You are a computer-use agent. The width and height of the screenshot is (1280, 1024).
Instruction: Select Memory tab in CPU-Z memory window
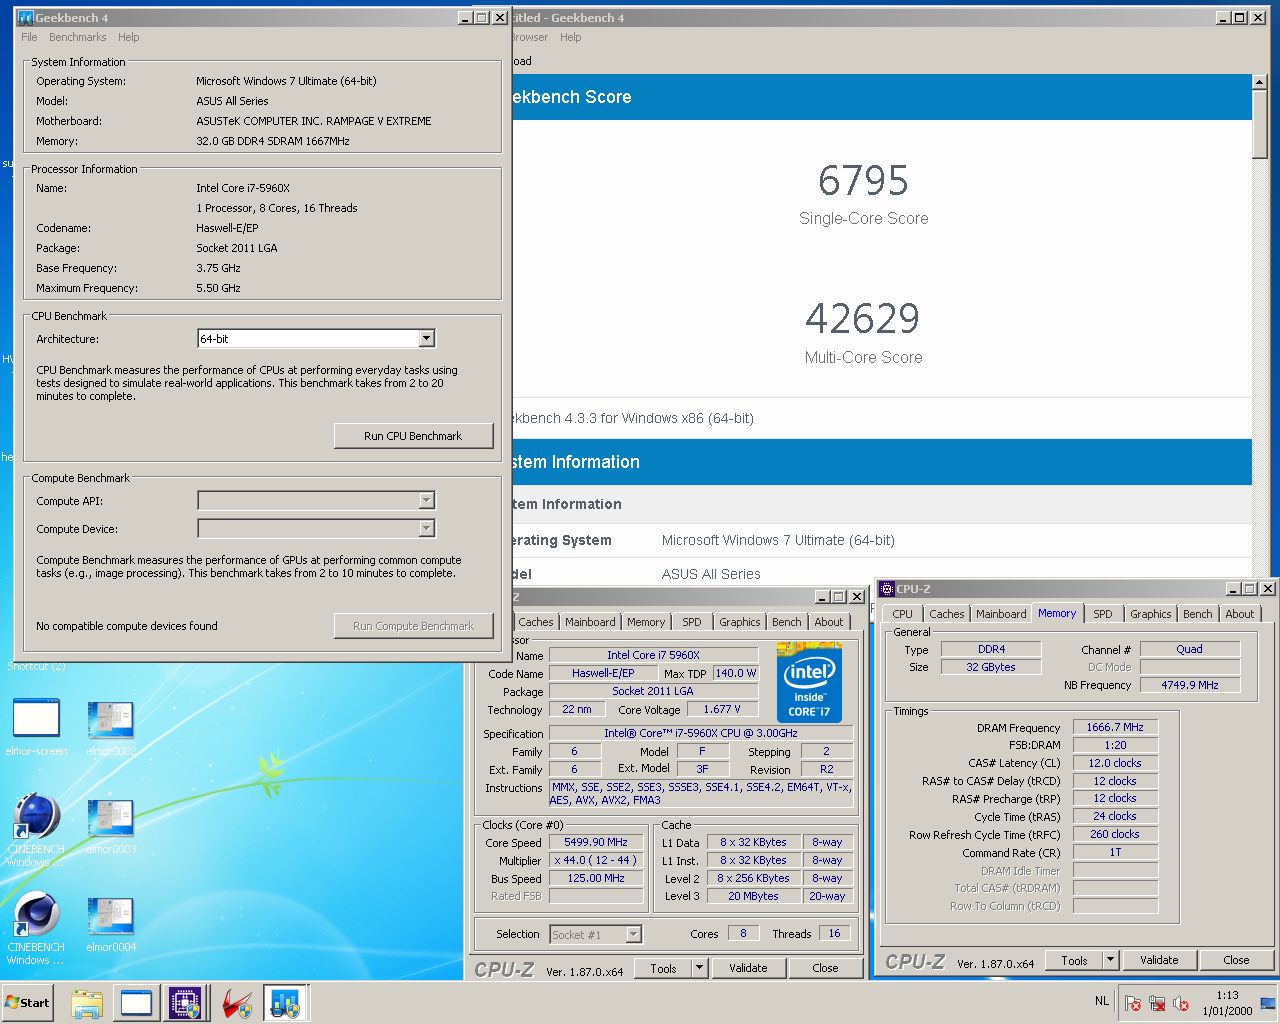coord(1057,613)
